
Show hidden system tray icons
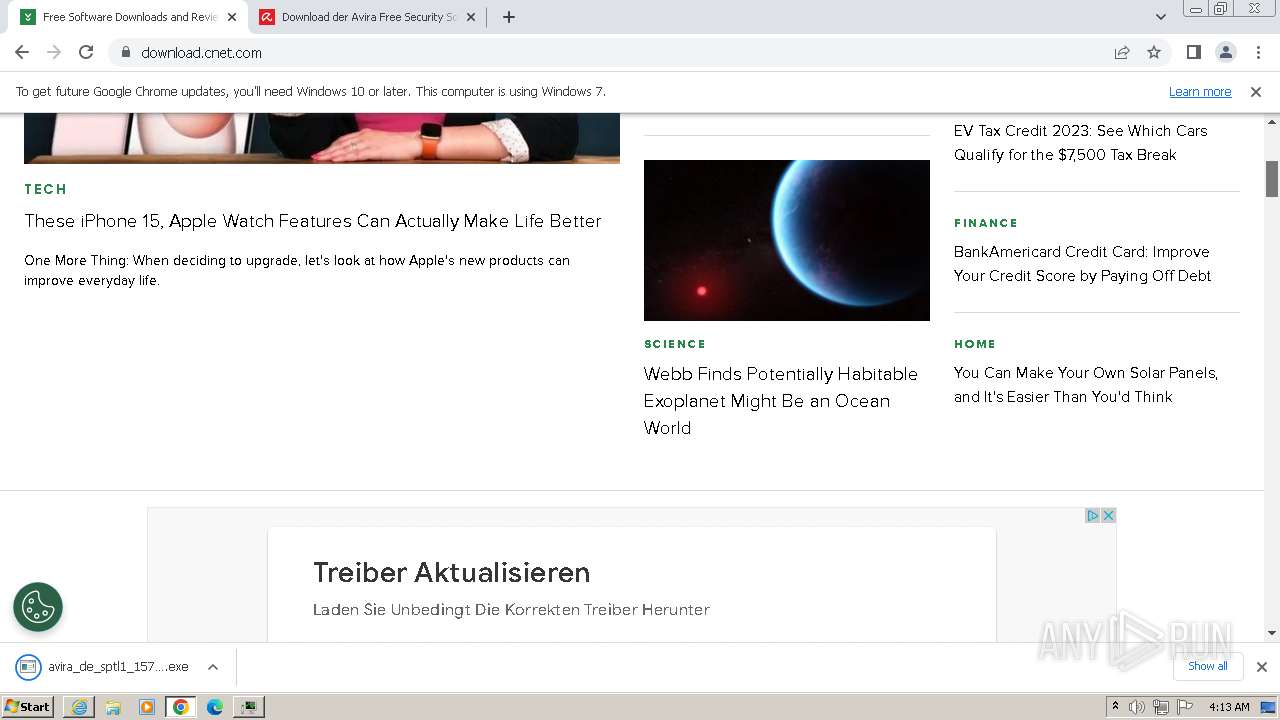(1116, 707)
